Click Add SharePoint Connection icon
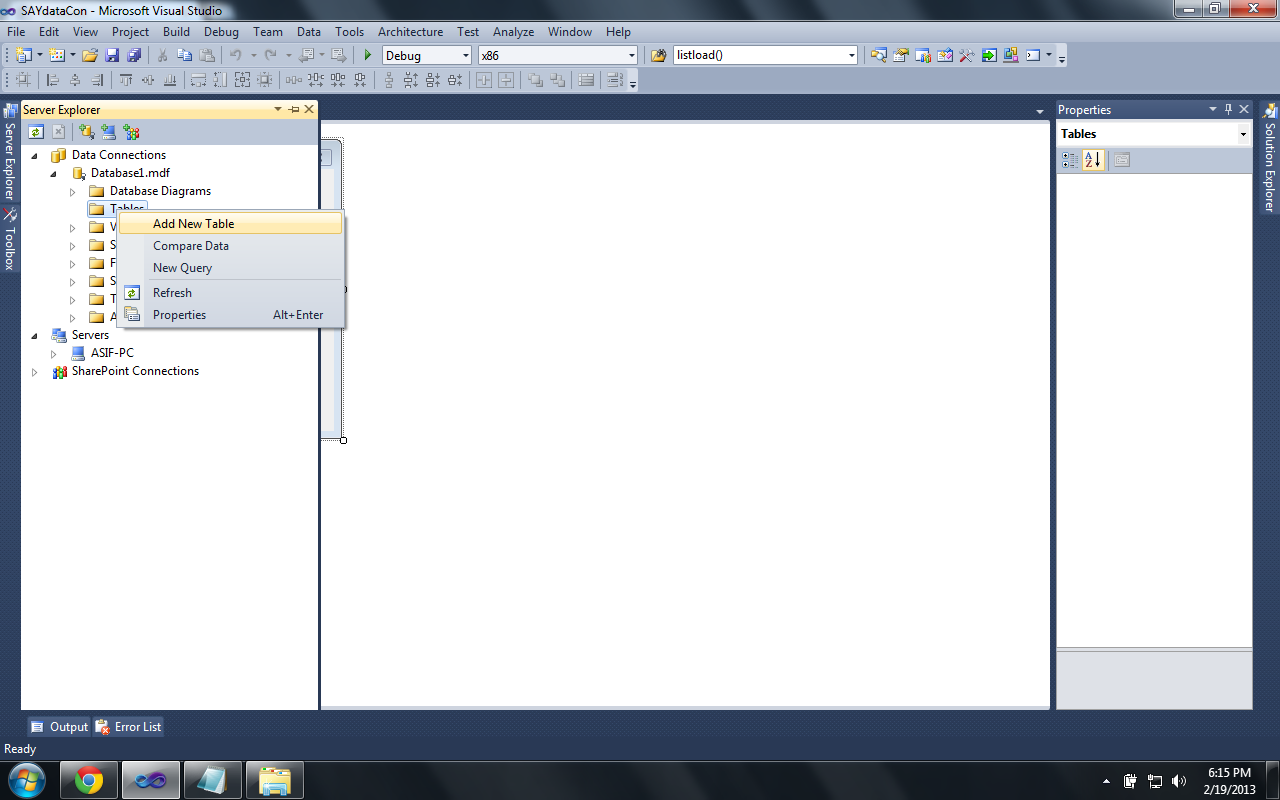The width and height of the screenshot is (1280, 800). coord(131,131)
